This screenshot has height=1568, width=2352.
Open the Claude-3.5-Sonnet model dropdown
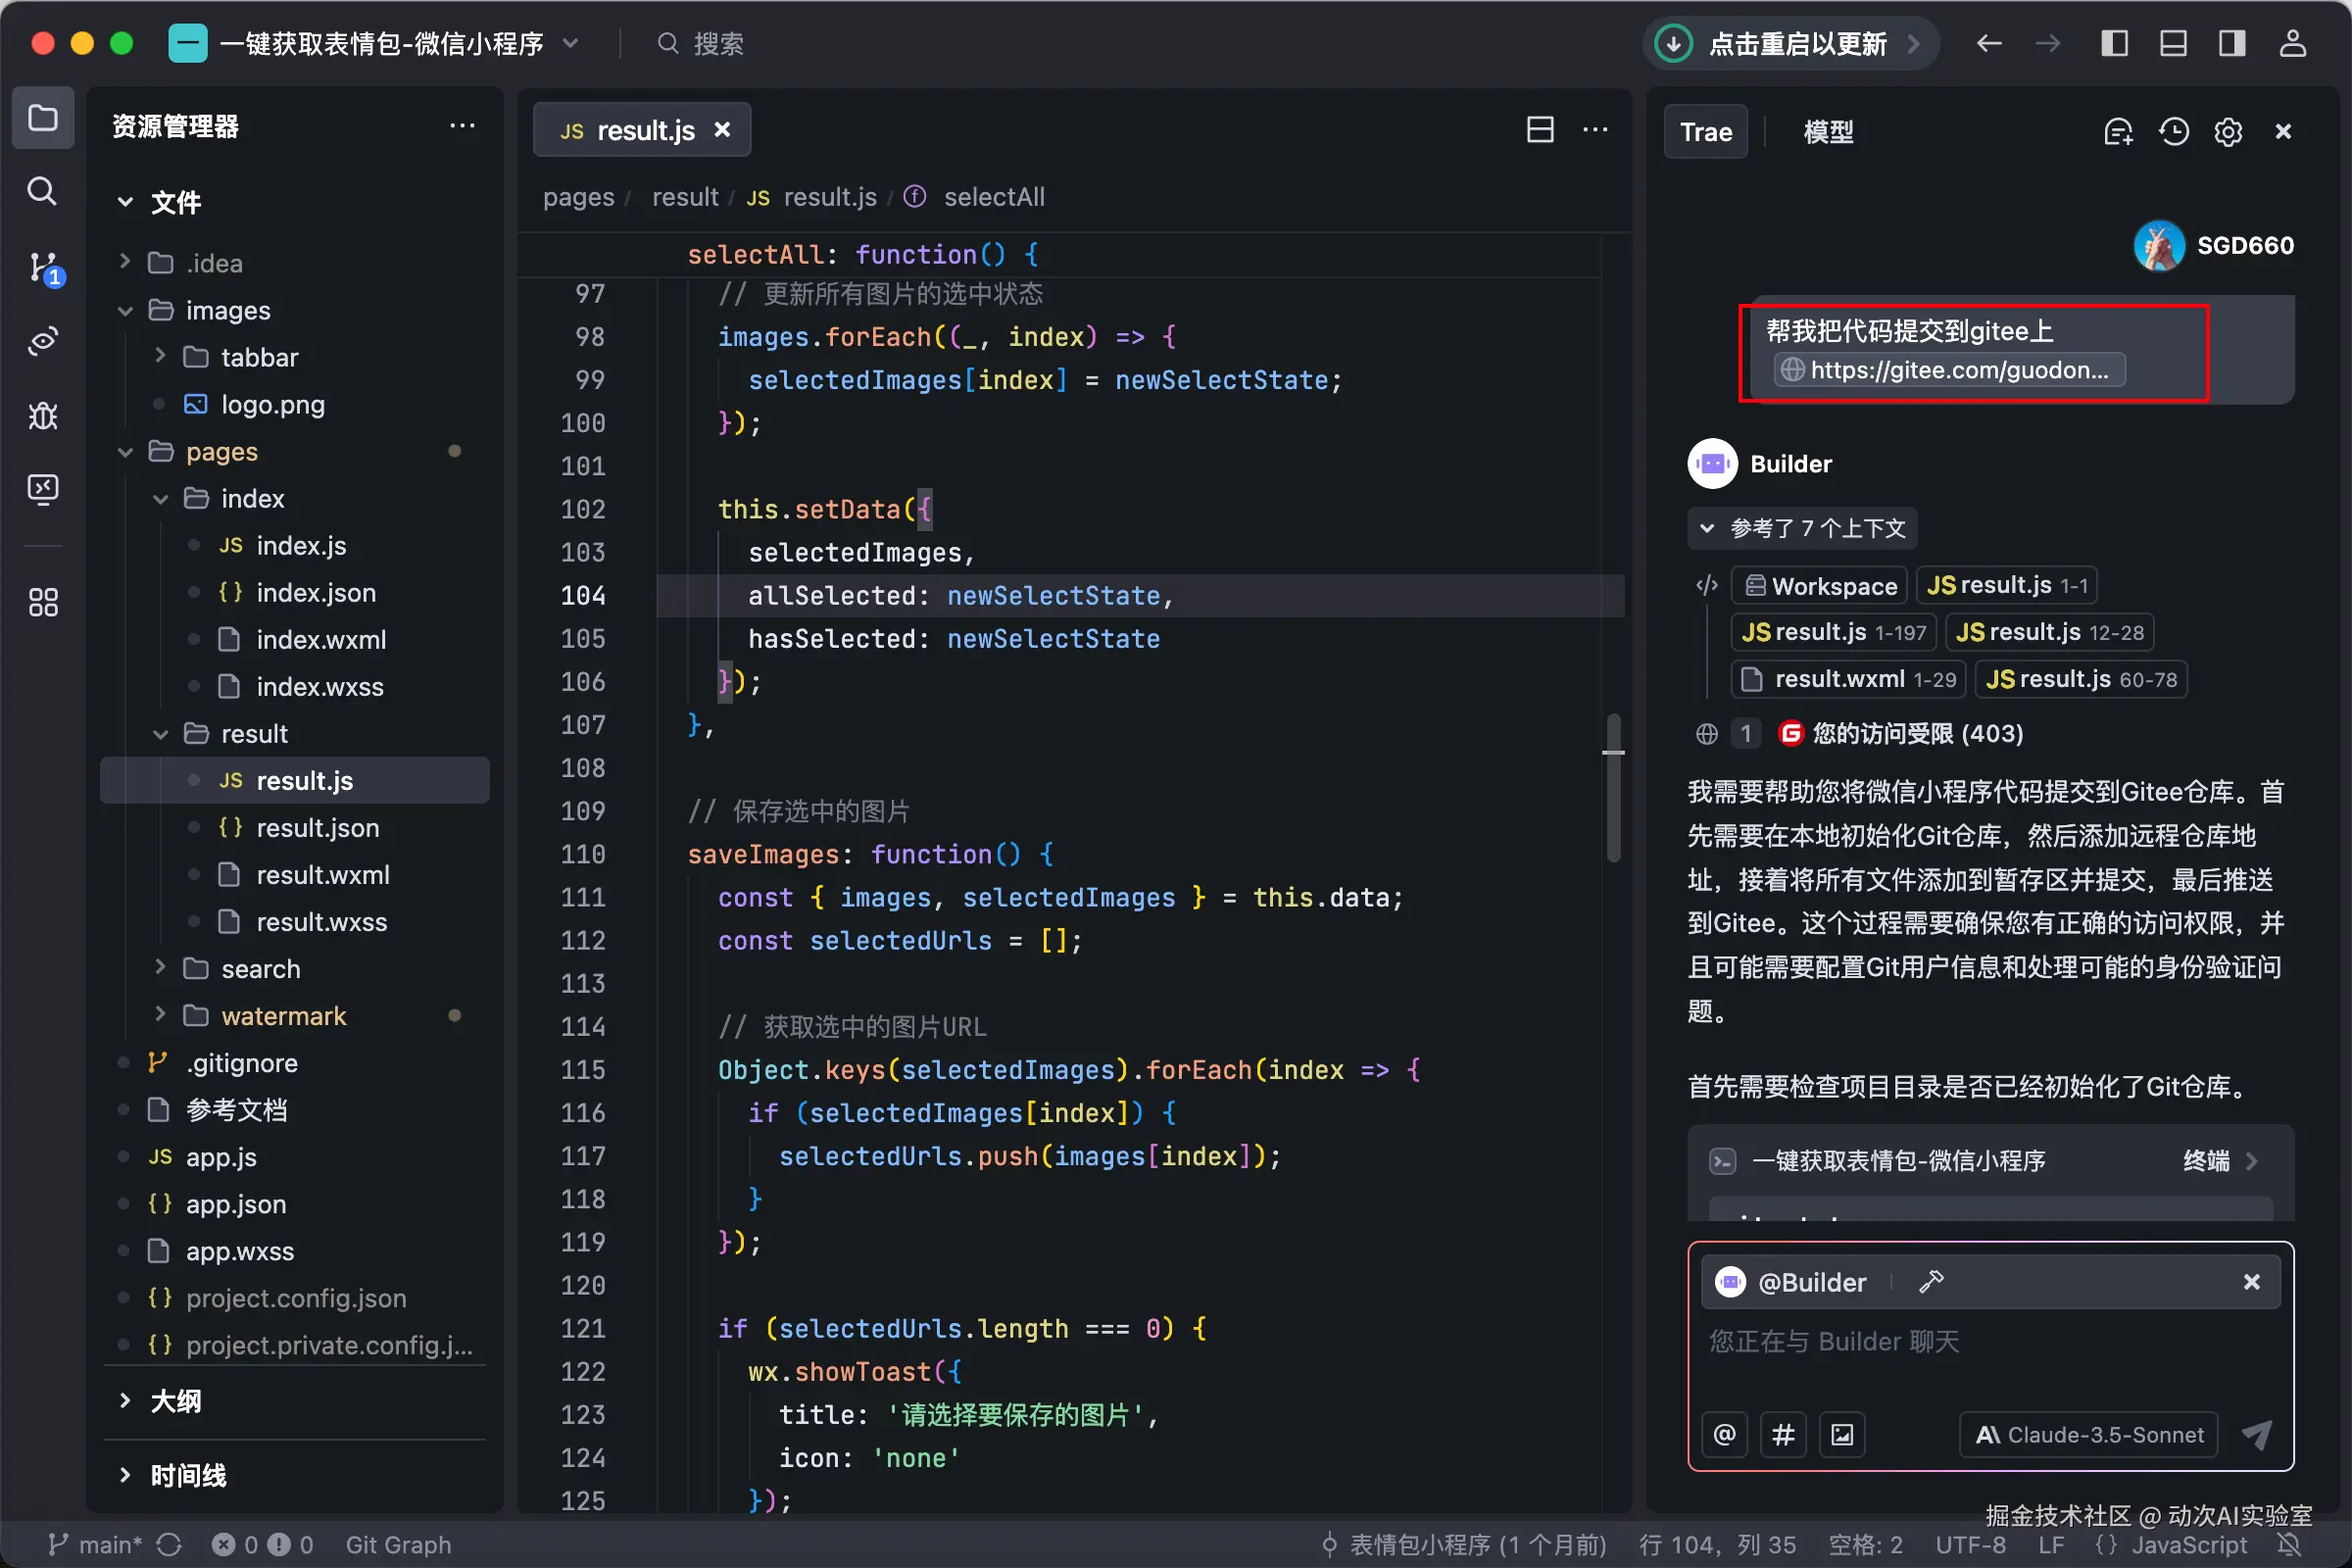(x=2089, y=1434)
